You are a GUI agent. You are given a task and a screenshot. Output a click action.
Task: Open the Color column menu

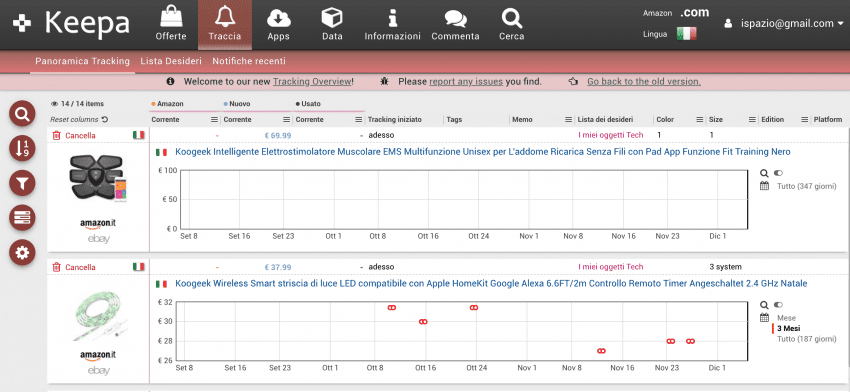point(700,120)
